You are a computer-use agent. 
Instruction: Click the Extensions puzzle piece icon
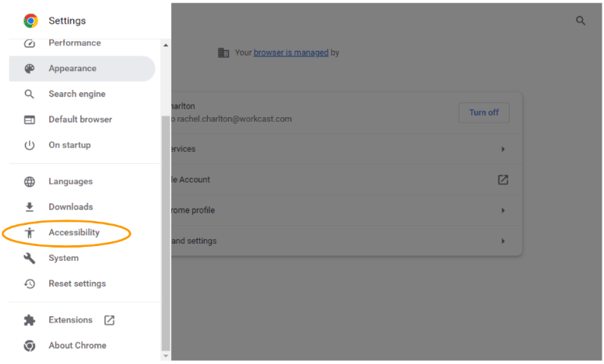coord(30,320)
